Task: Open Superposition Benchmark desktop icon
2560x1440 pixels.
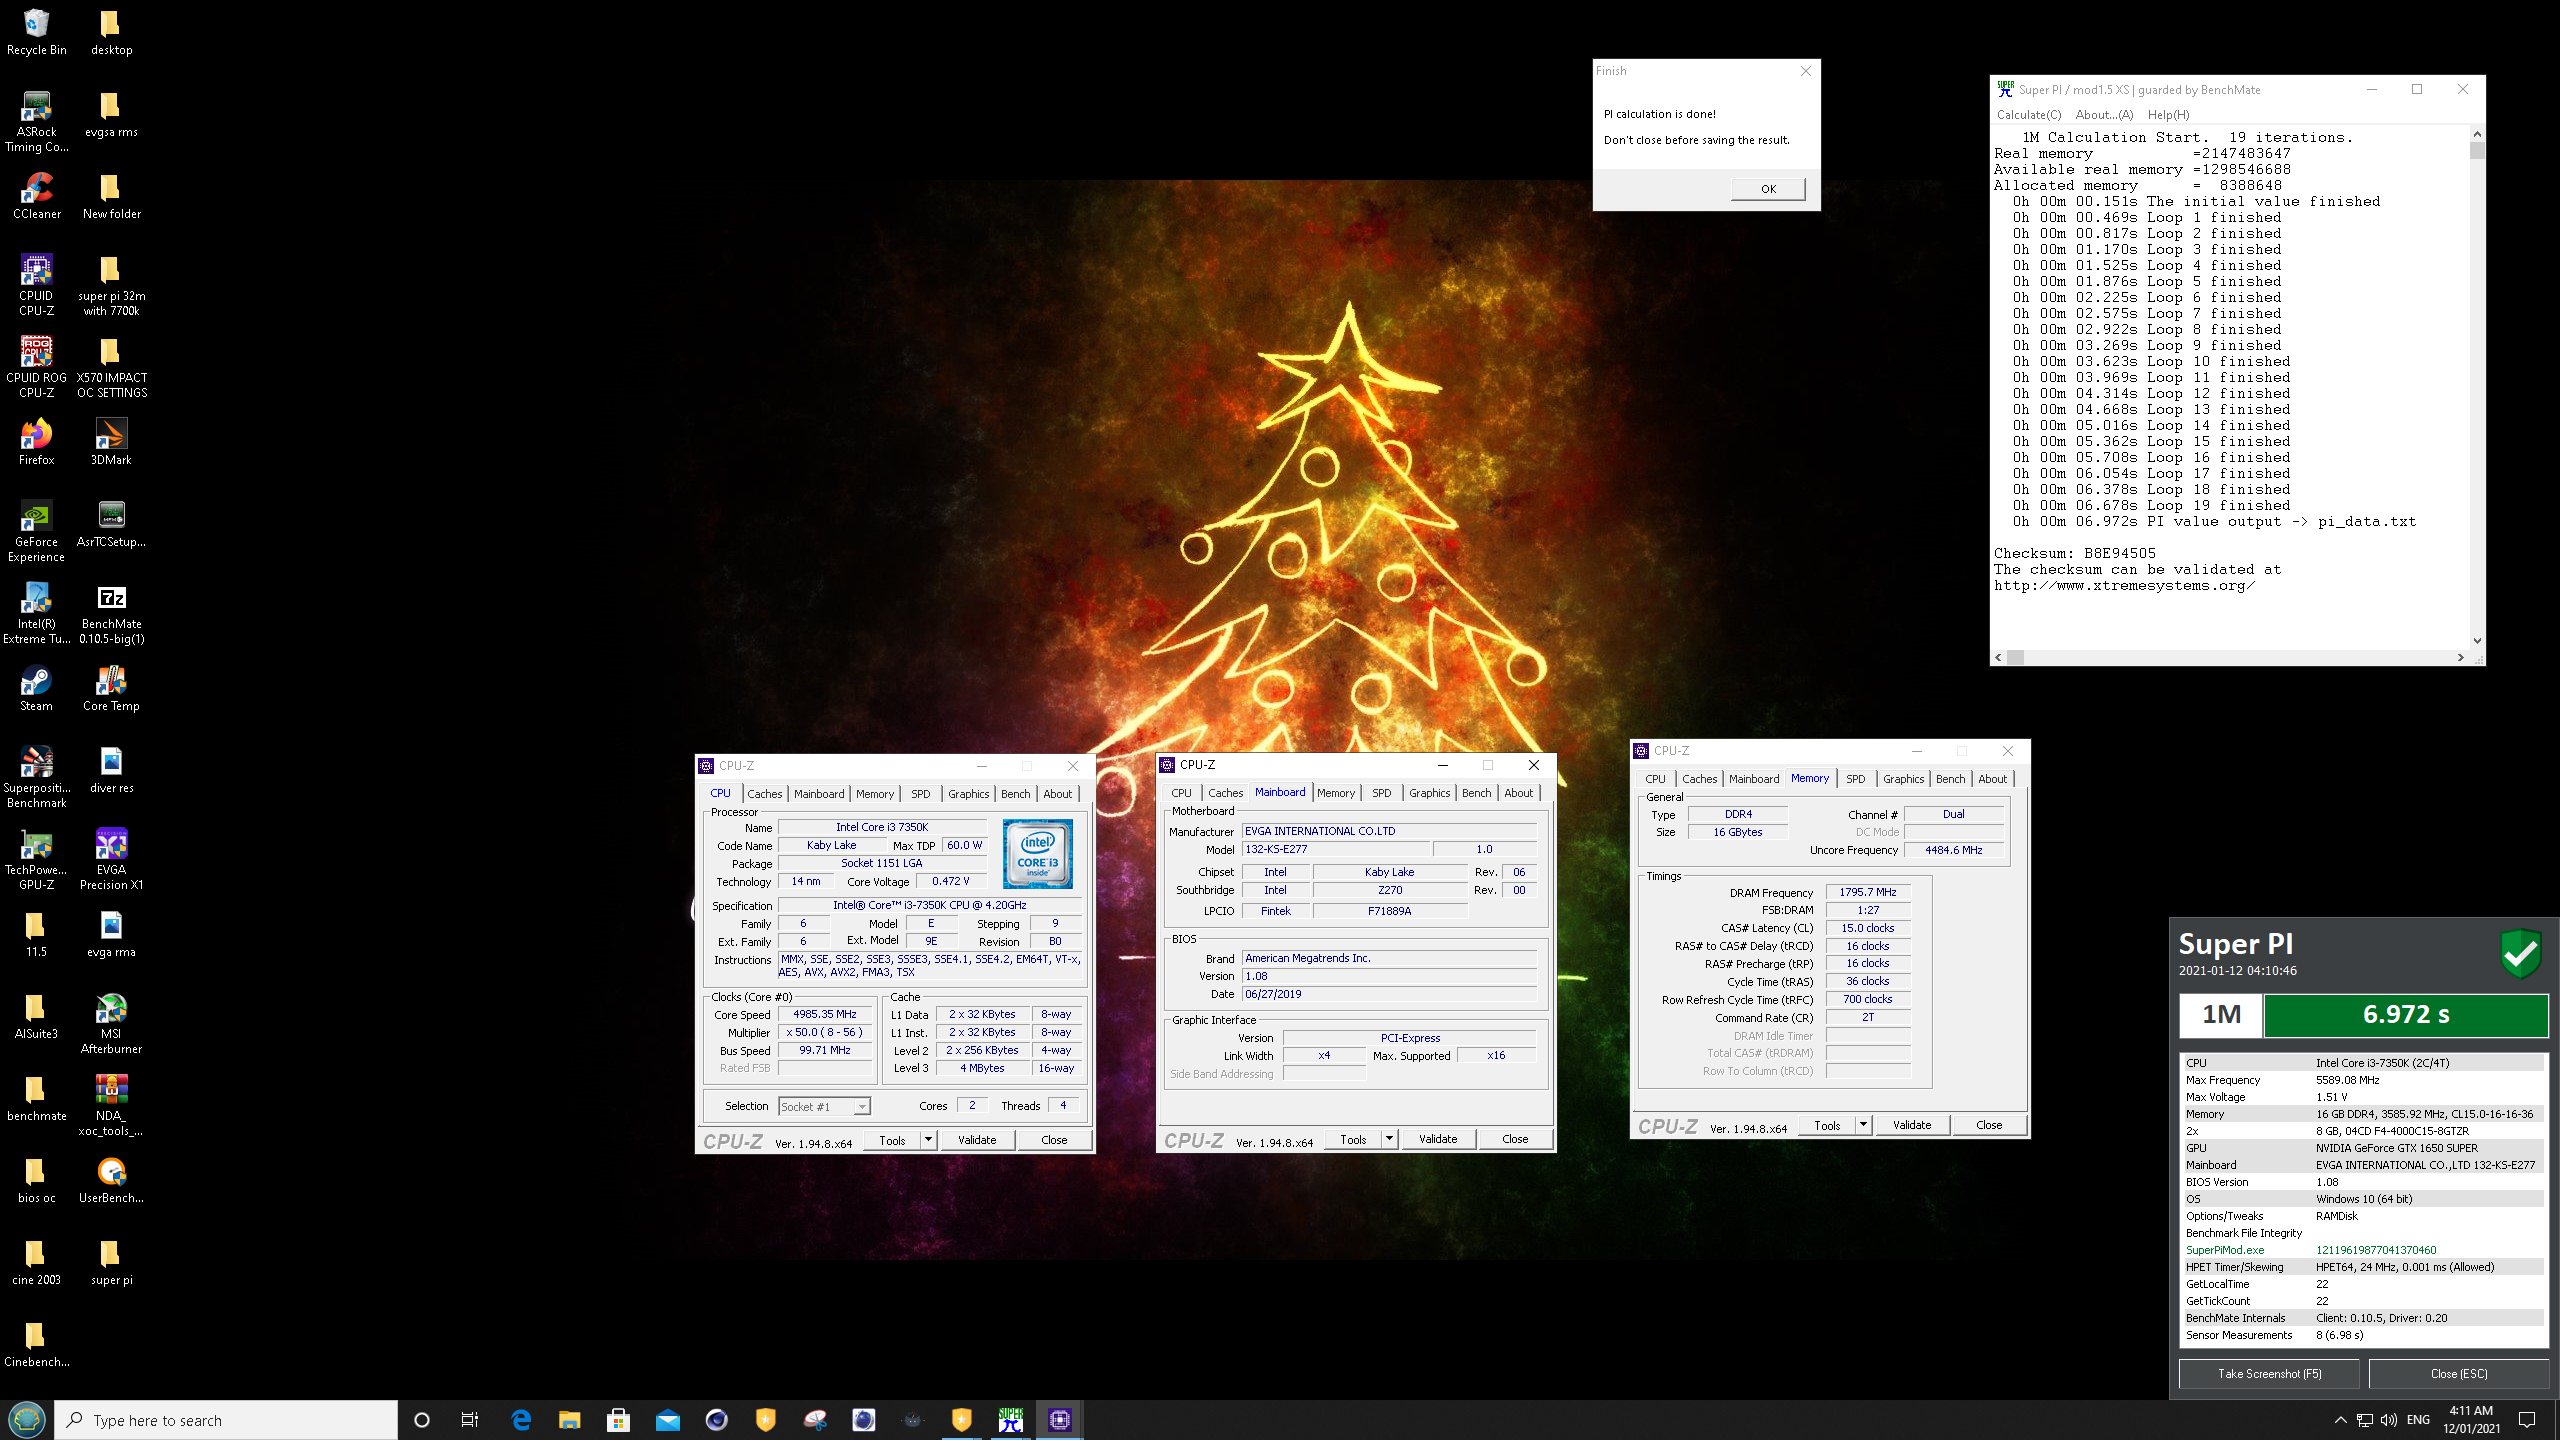Action: 36,777
